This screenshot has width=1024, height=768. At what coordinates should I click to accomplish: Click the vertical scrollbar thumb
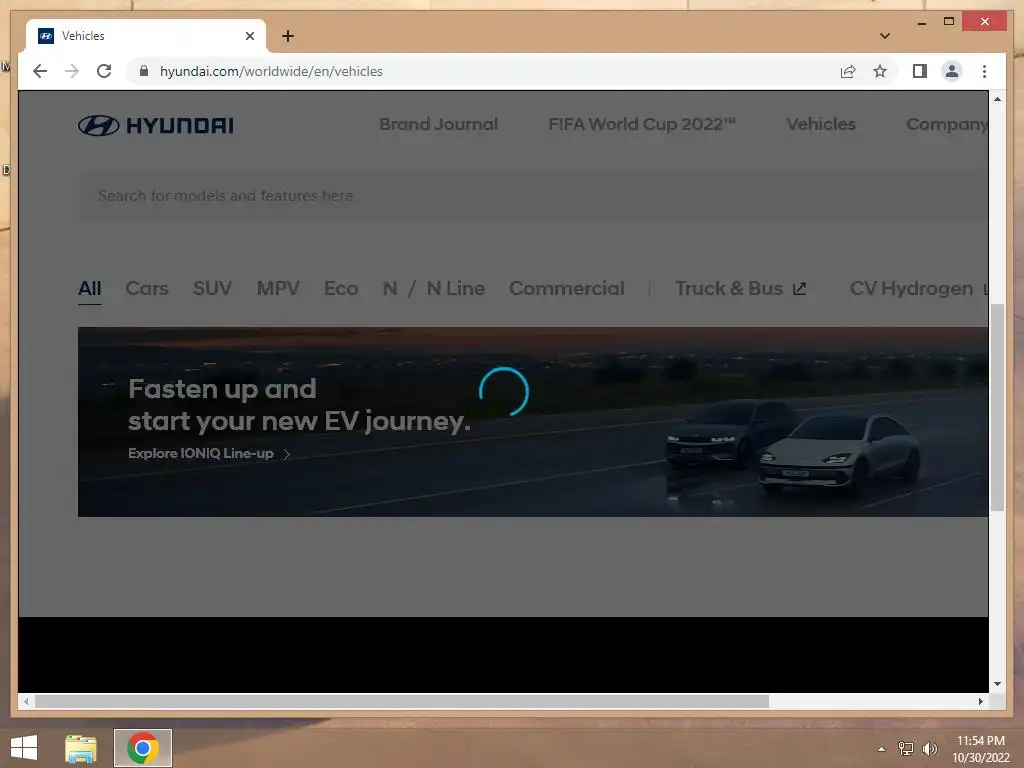click(x=997, y=408)
